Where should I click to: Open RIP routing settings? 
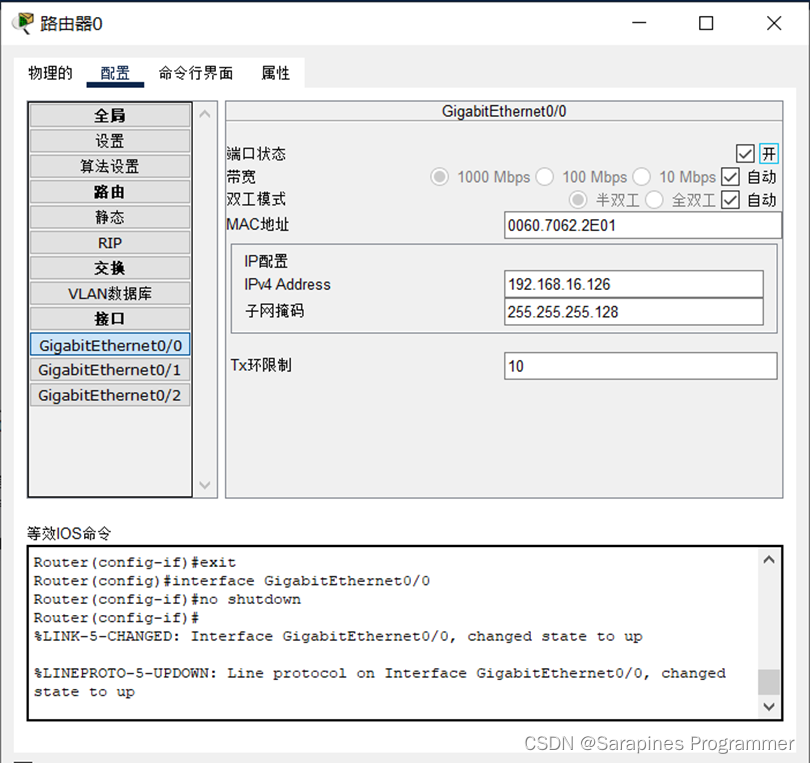(x=110, y=242)
